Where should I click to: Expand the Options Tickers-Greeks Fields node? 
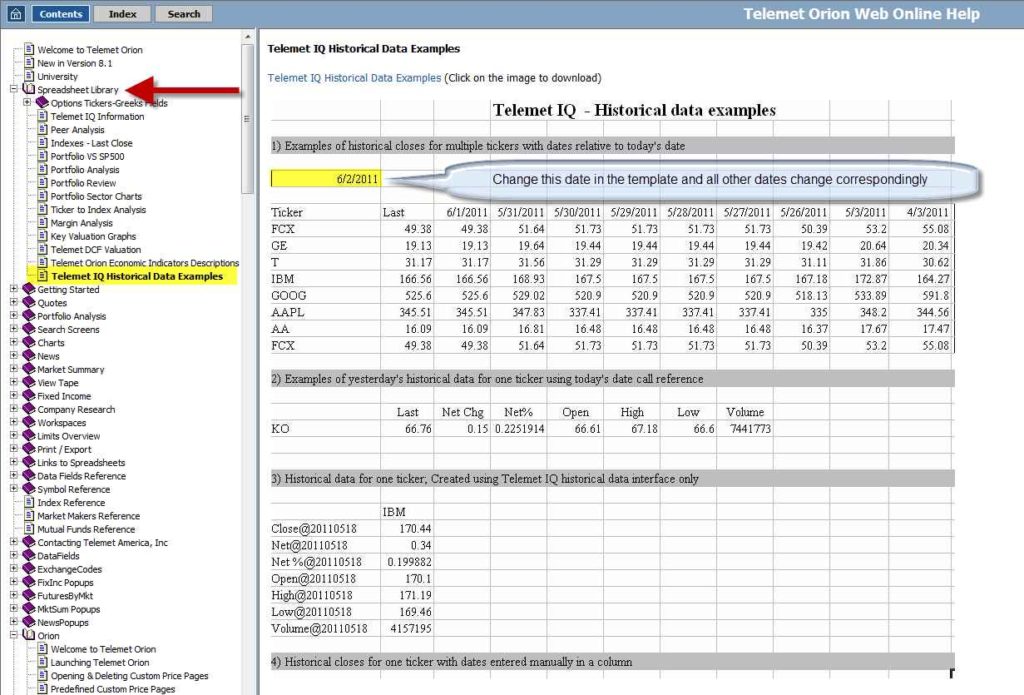click(x=27, y=103)
